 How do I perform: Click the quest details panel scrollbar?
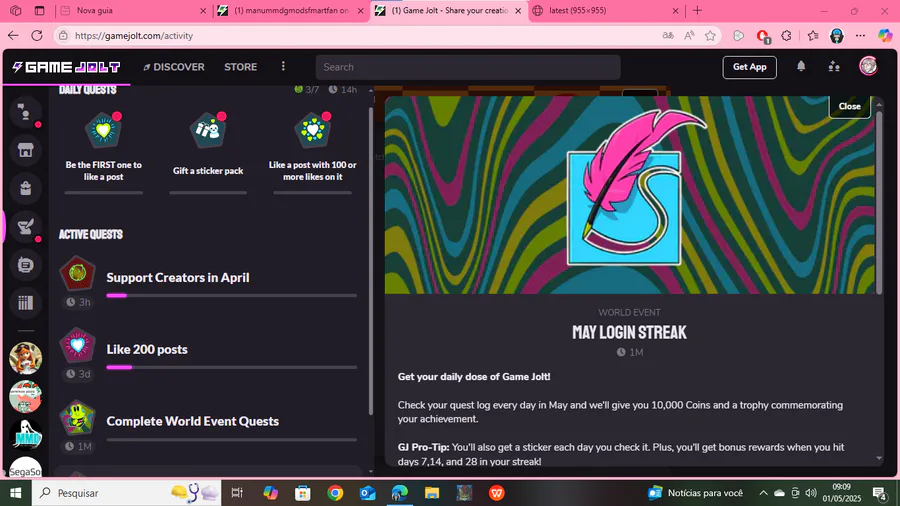click(879, 201)
